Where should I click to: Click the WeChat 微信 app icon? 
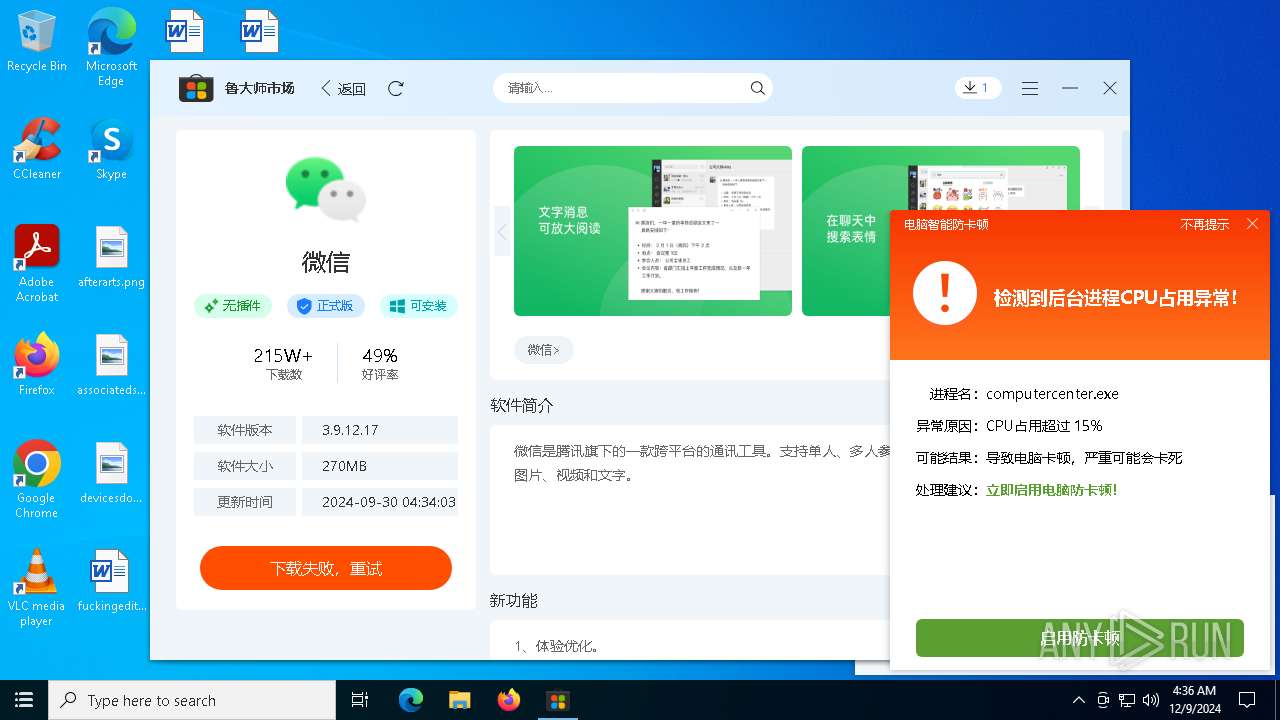pyautogui.click(x=326, y=189)
